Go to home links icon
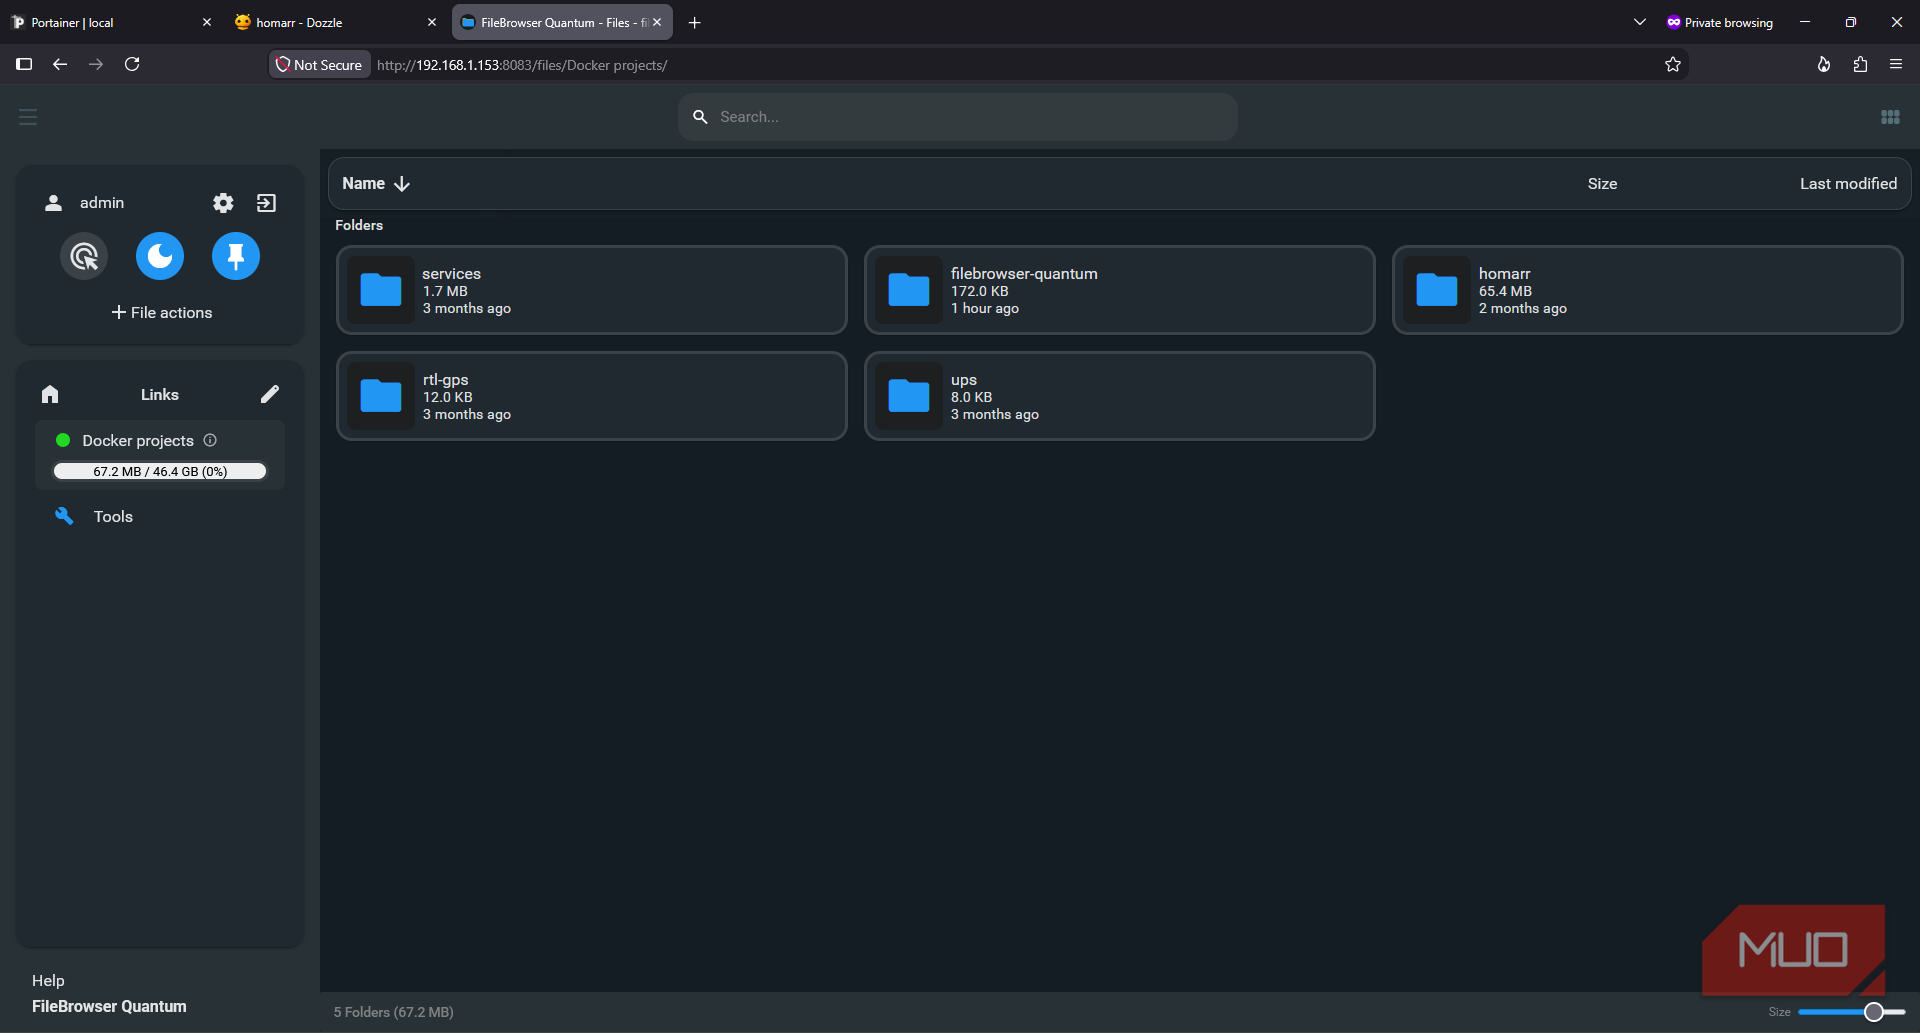Viewport: 1920px width, 1033px height. point(50,394)
